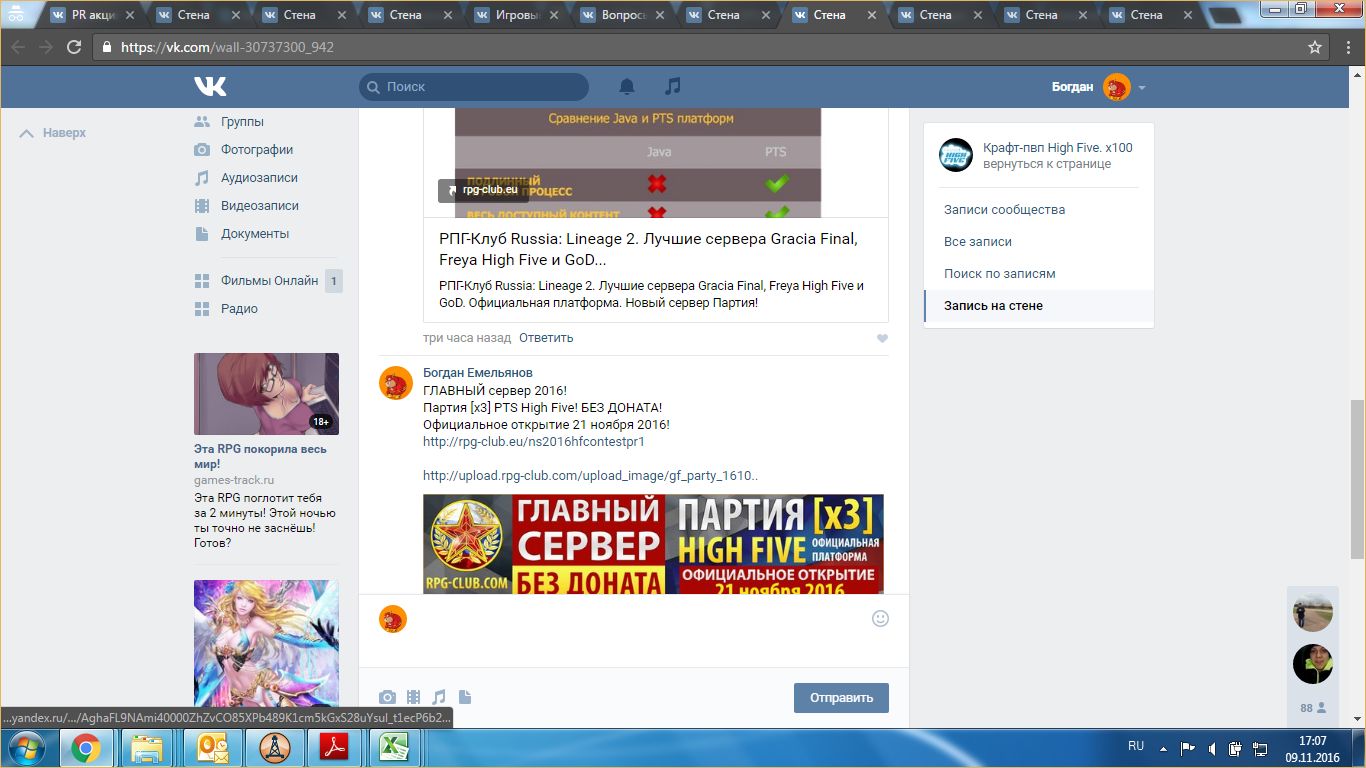This screenshot has height=768, width=1366.
Task: Open the ГЛАВНЫЙ СЕРВЕР banner image
Action: [653, 544]
